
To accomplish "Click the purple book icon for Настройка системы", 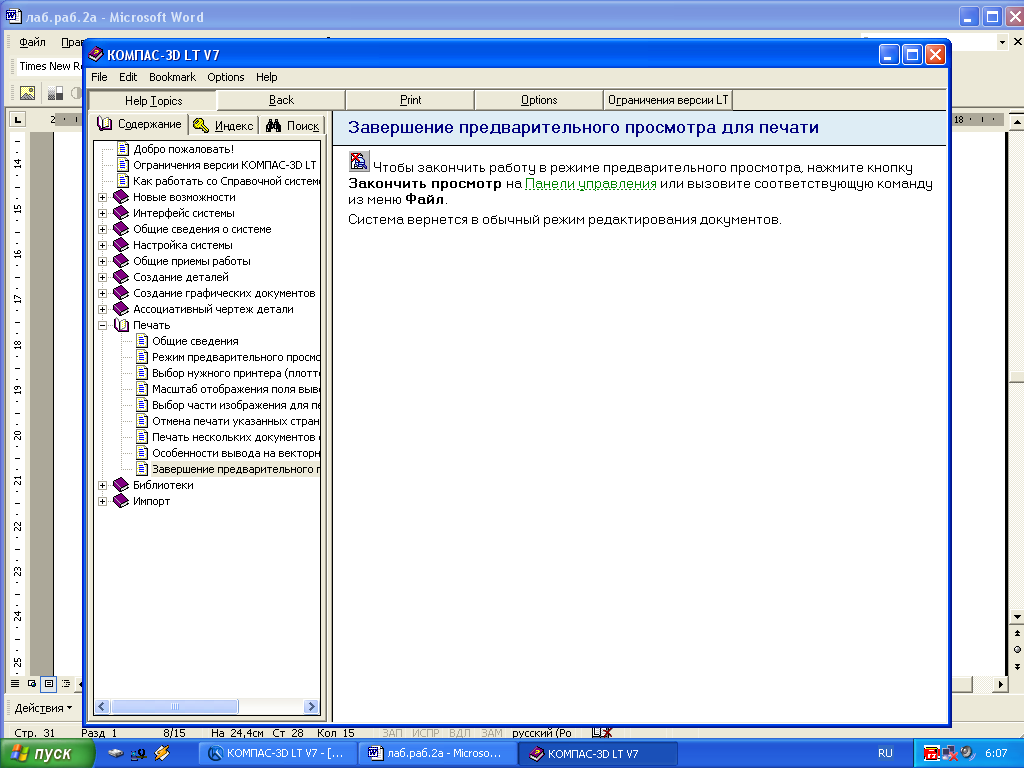I will point(121,245).
